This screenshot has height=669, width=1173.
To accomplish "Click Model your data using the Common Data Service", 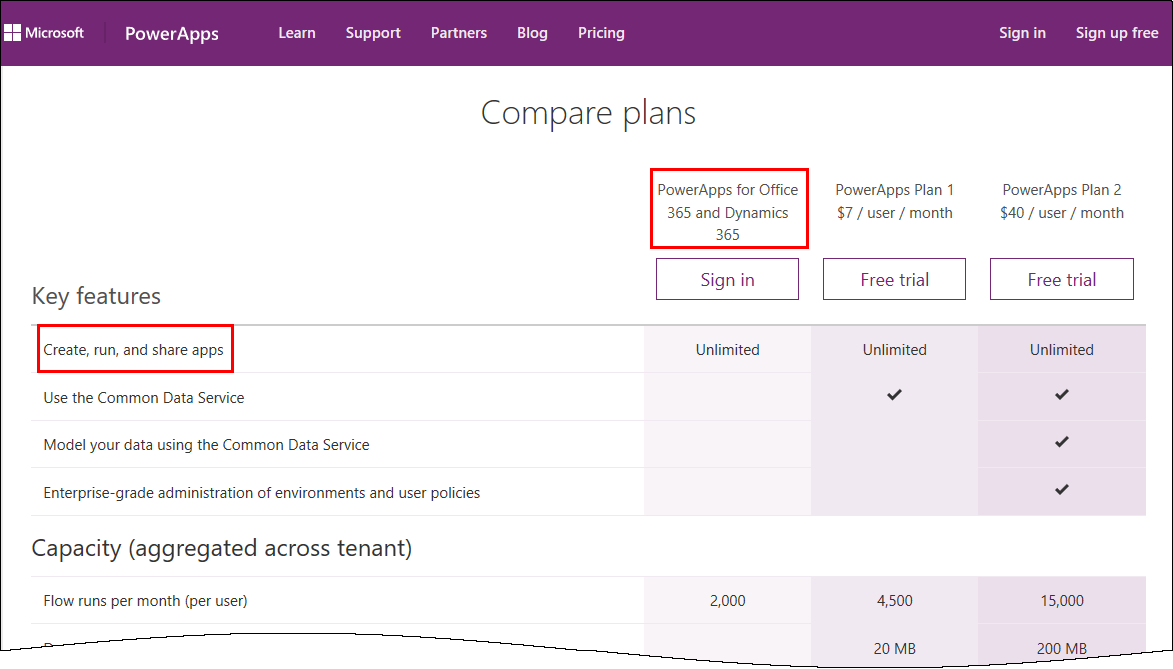I will coord(206,445).
